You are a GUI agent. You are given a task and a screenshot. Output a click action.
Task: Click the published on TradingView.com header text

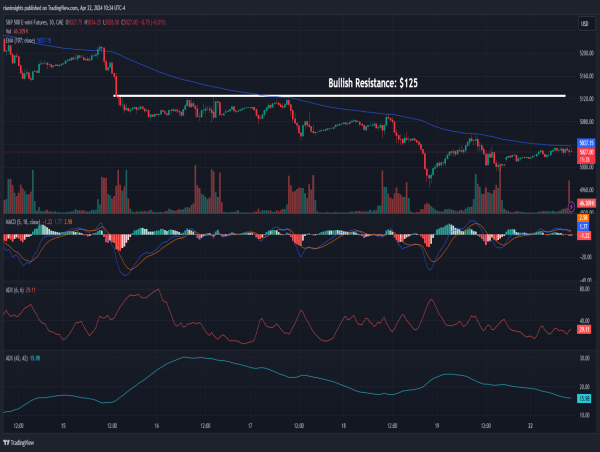pyautogui.click(x=64, y=8)
